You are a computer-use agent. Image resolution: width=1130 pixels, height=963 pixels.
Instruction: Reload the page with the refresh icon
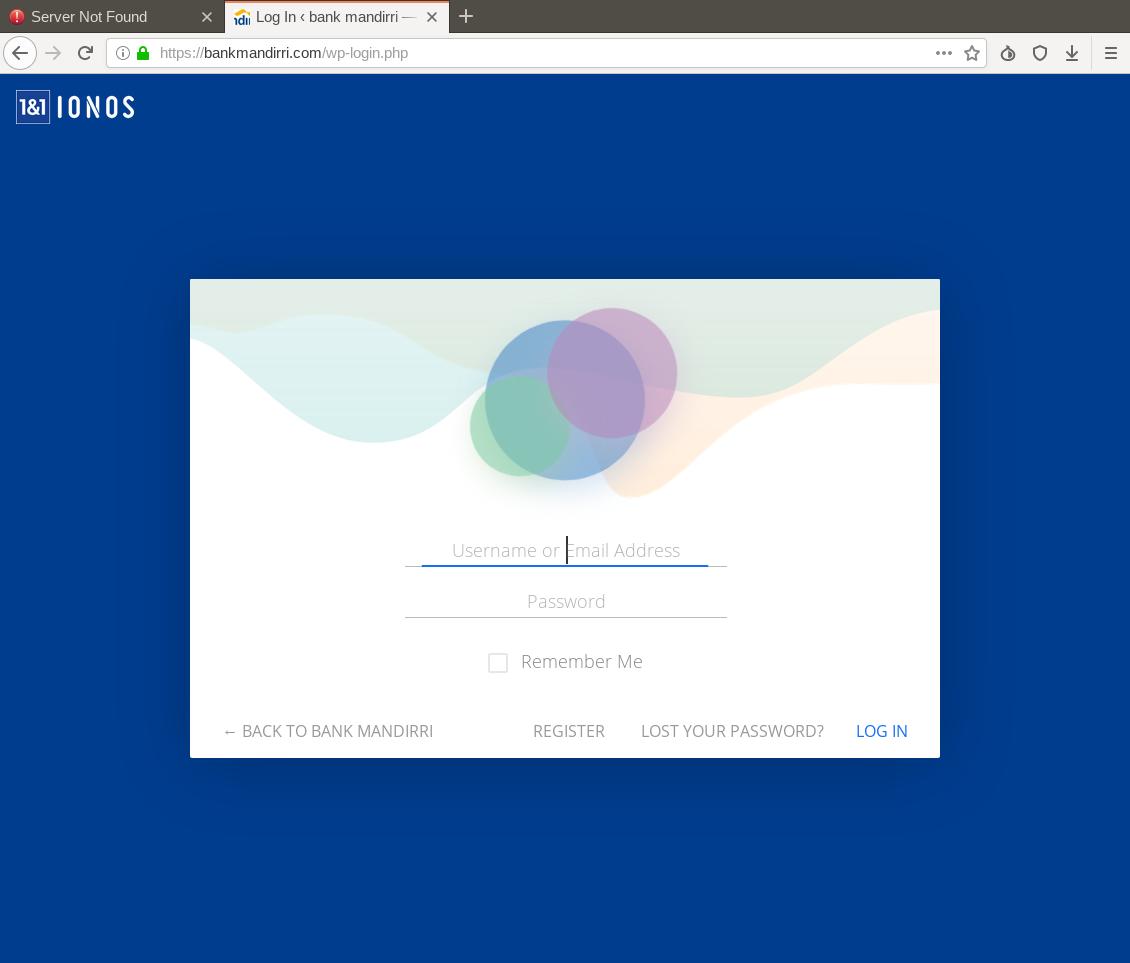(x=85, y=53)
